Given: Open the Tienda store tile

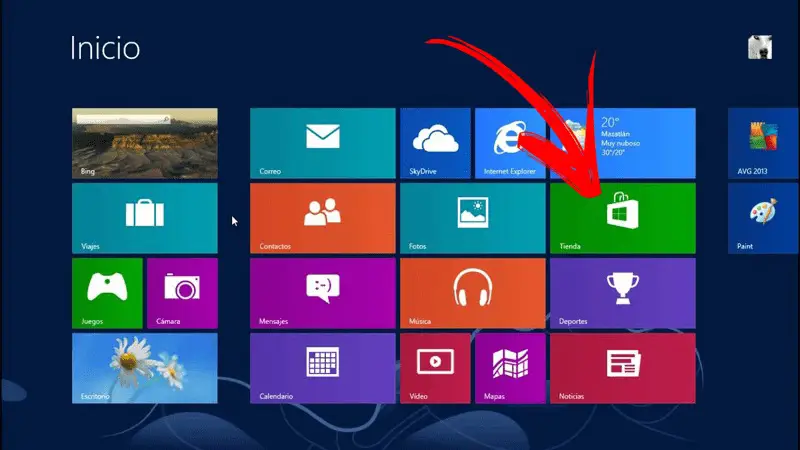Looking at the screenshot, I should (623, 218).
